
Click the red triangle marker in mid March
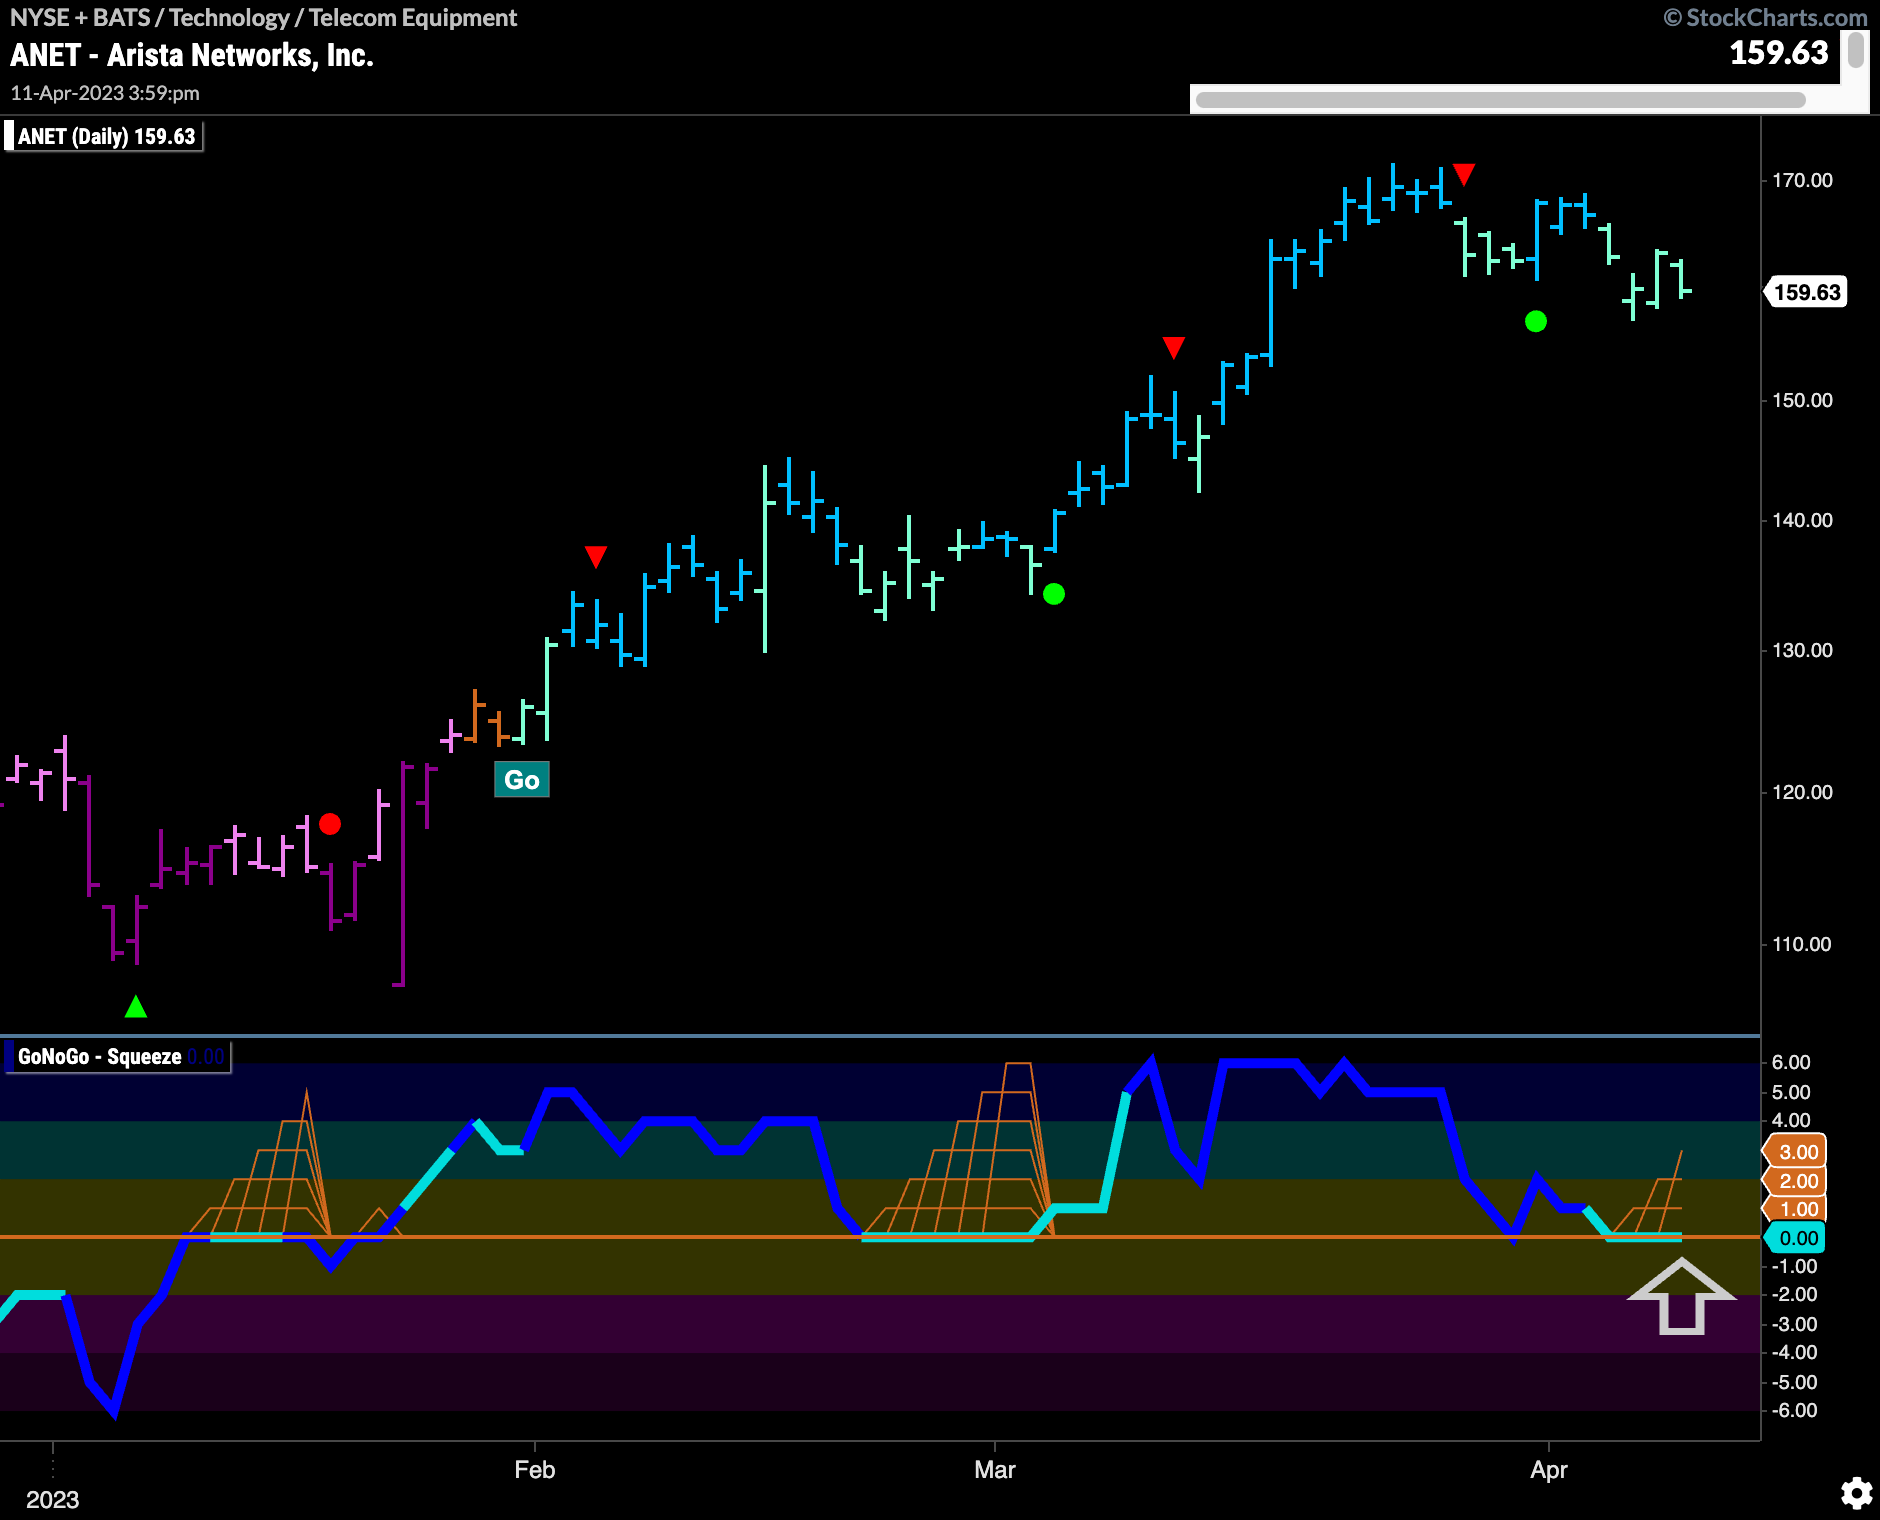[x=1174, y=348]
